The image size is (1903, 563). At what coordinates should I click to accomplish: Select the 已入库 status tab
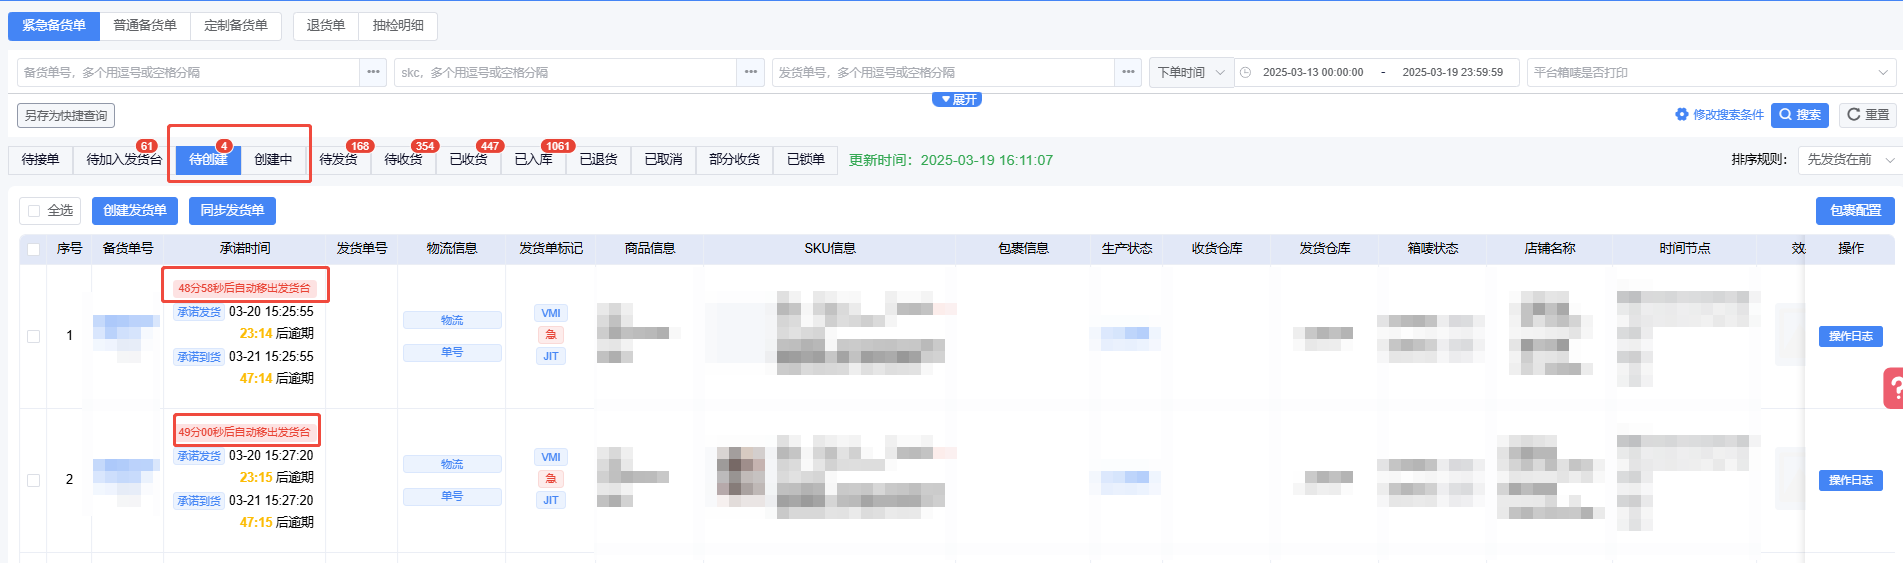pyautogui.click(x=533, y=160)
